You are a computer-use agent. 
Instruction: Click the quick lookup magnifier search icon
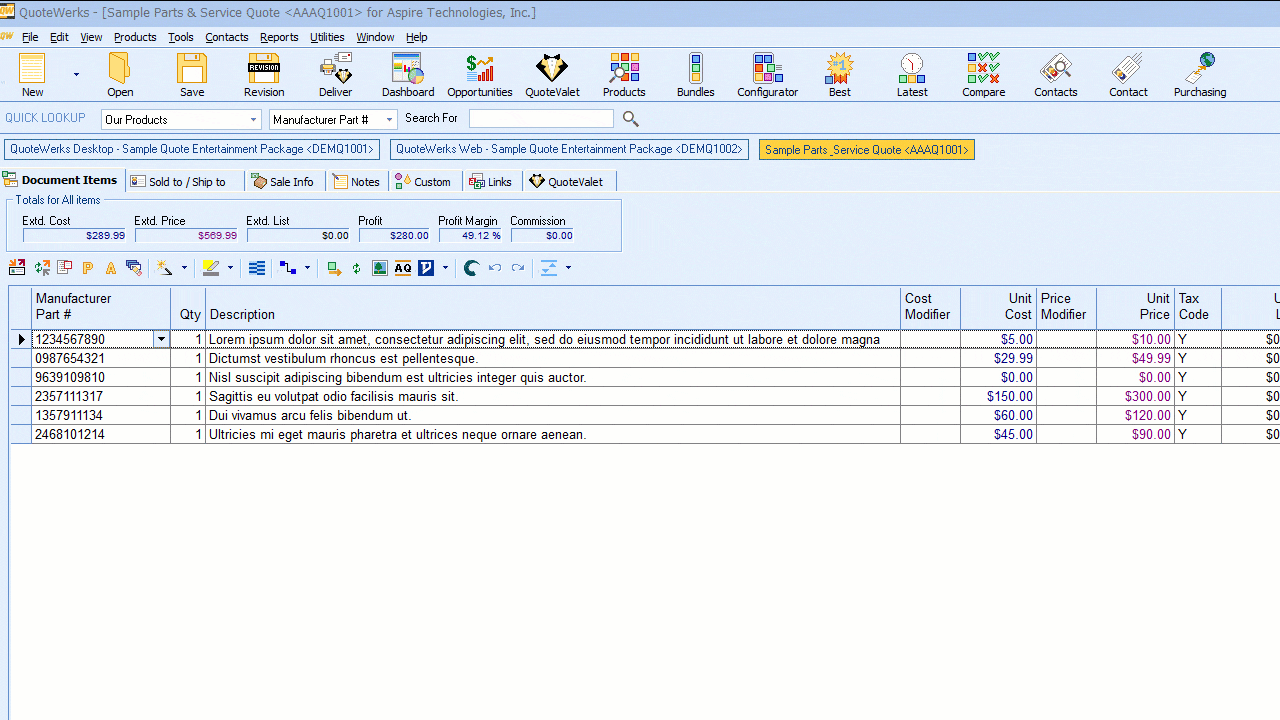(x=630, y=119)
